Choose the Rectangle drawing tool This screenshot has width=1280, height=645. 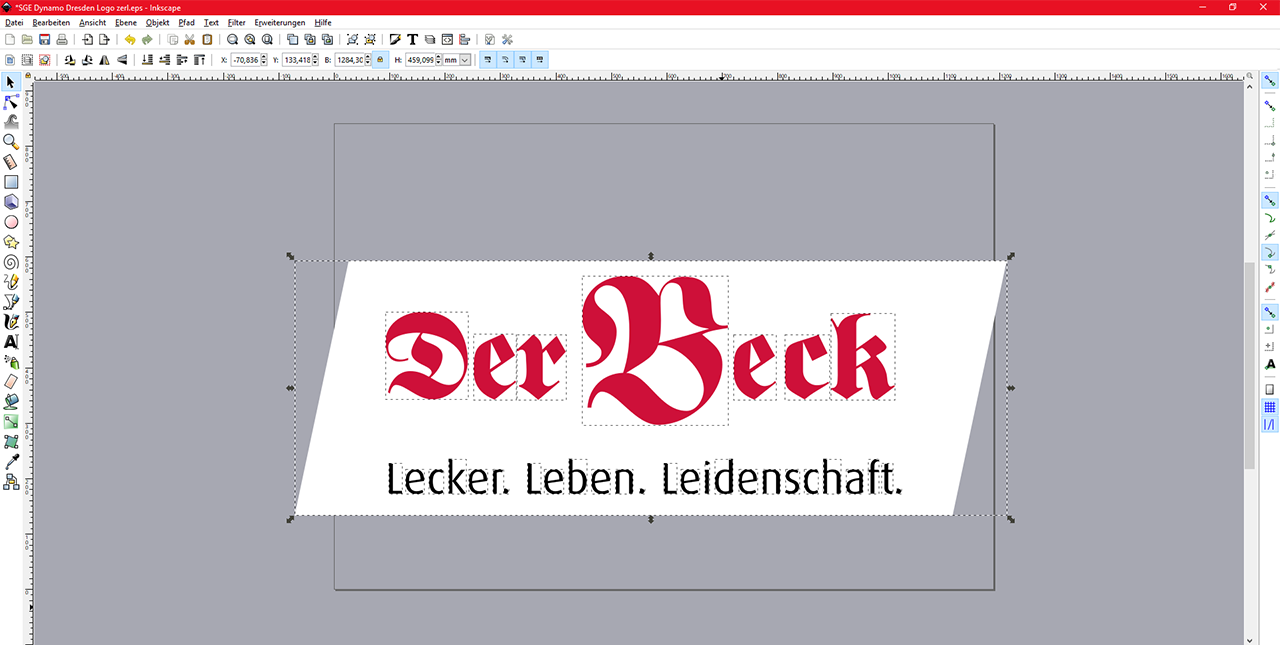[11, 182]
